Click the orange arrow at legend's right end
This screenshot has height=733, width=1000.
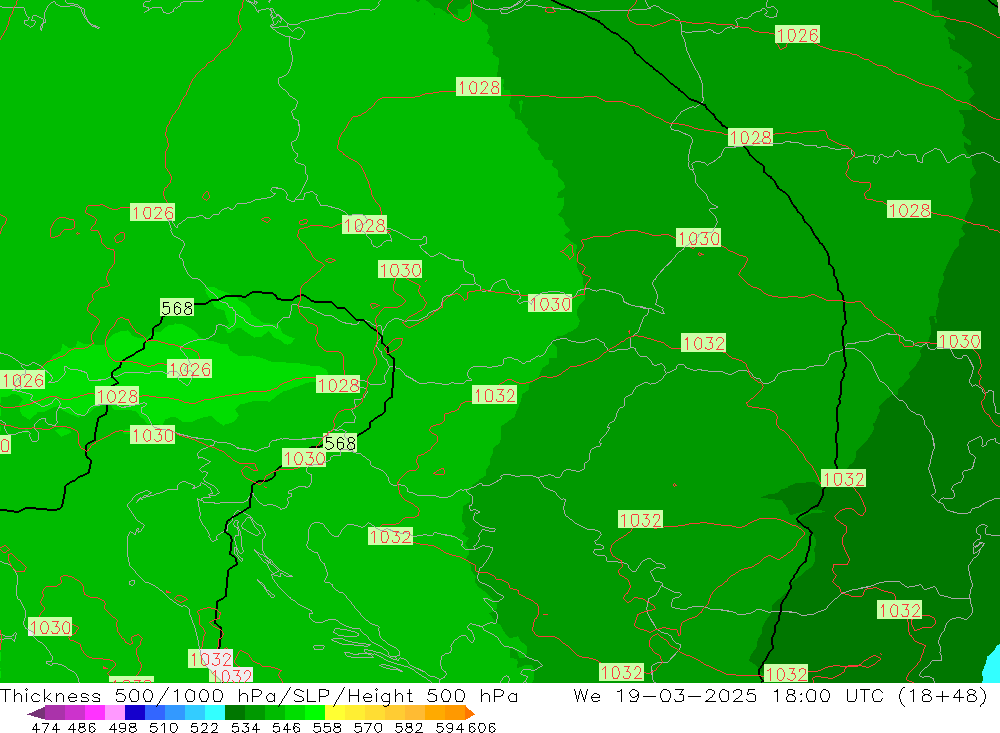coord(470,713)
